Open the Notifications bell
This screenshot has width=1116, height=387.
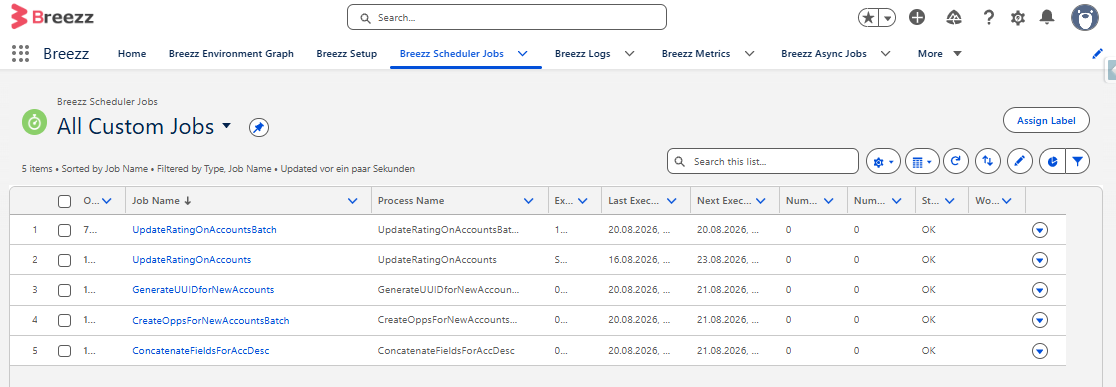tap(1046, 18)
